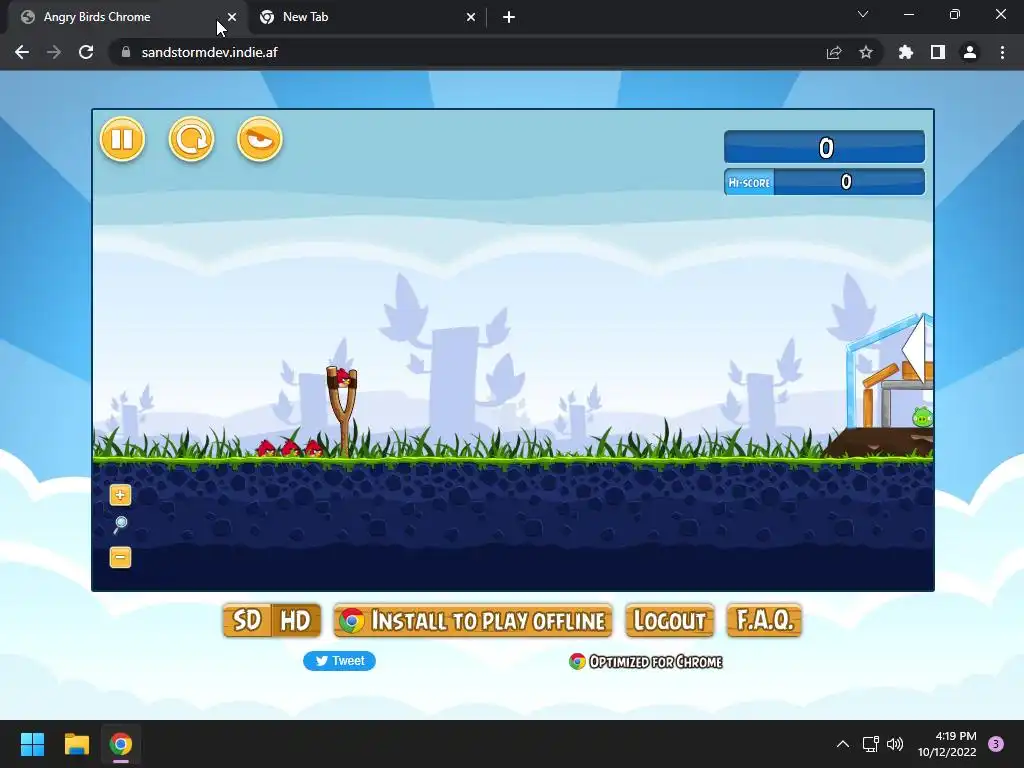Click the Chrome icon in the taskbar
The image size is (1024, 768).
(x=121, y=744)
